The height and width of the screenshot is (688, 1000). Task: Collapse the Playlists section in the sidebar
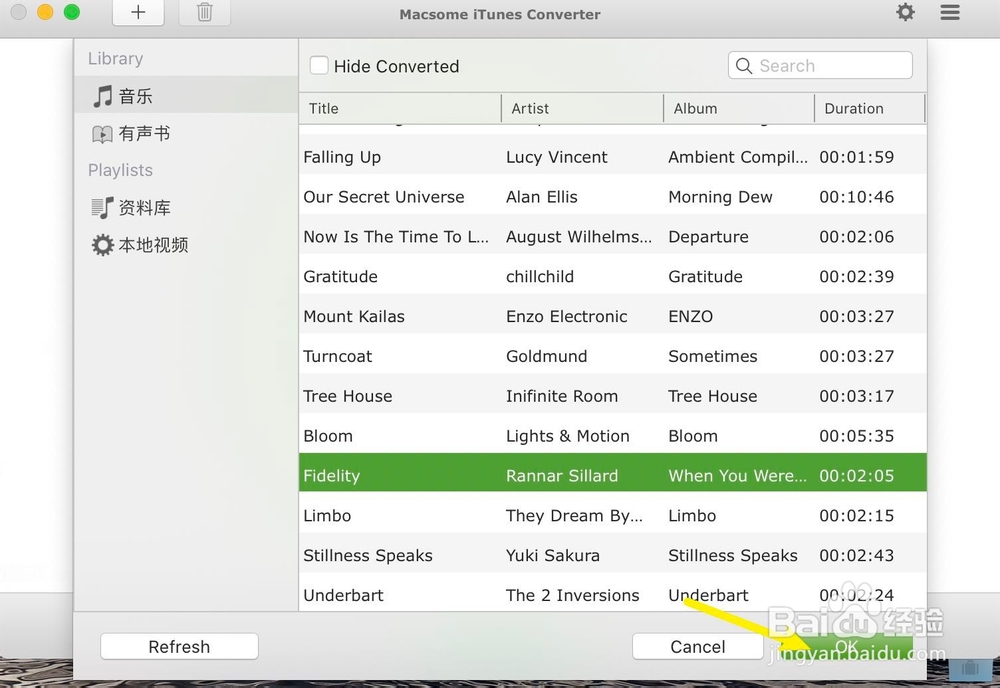coord(120,170)
